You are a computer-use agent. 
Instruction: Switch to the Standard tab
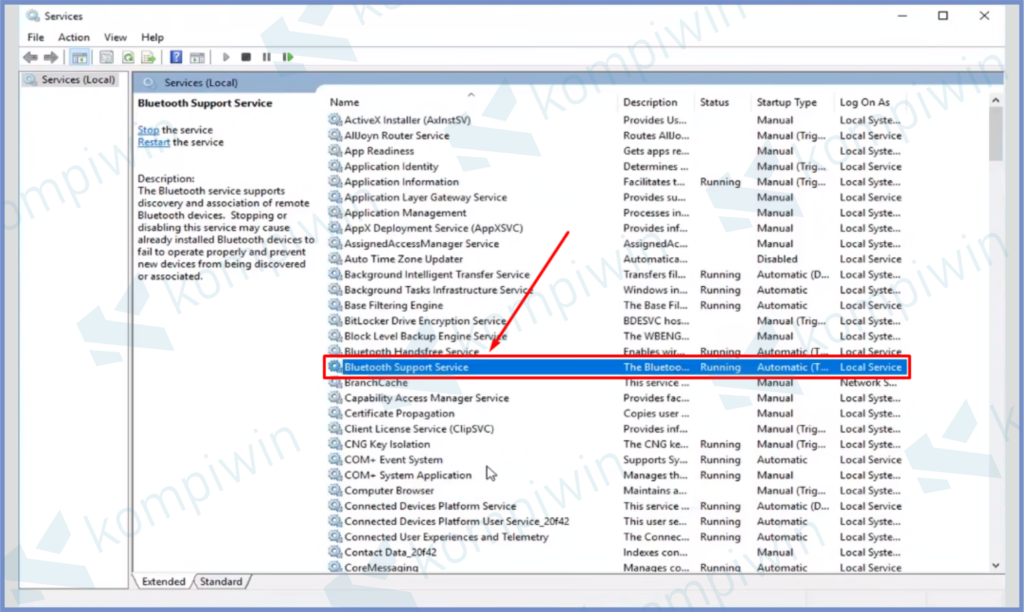point(221,581)
